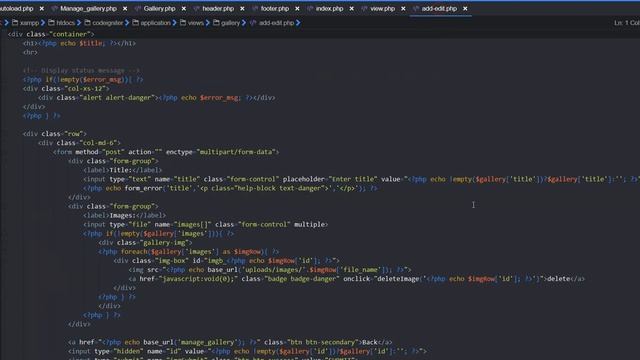This screenshot has width=640, height=360.
Task: Click the '<h1><?php echo $title; ?></h1>' line
Action: [80, 43]
